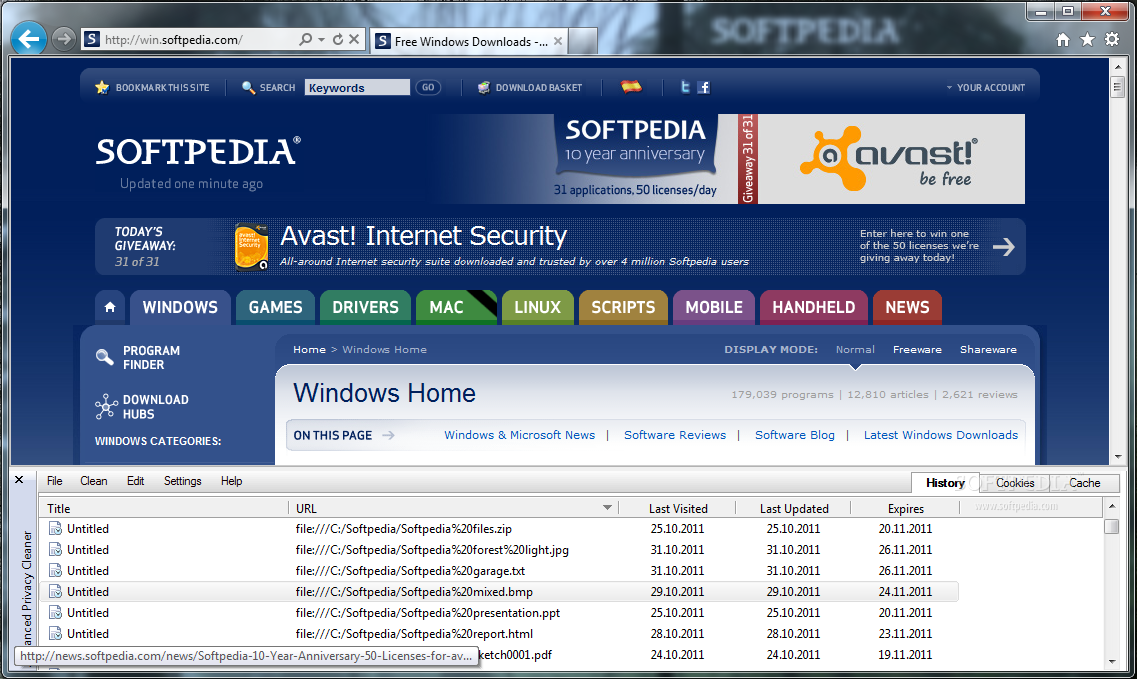
Task: Jump to Windows & Microsoft News
Action: pyautogui.click(x=519, y=435)
